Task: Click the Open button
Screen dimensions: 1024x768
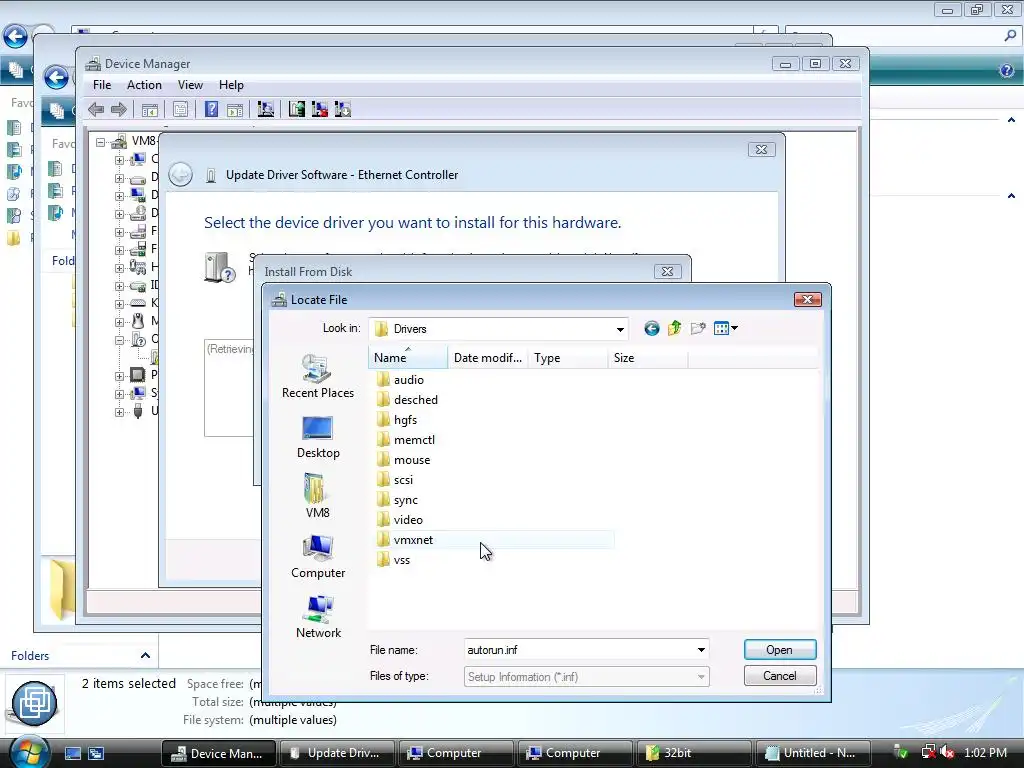Action: (780, 650)
